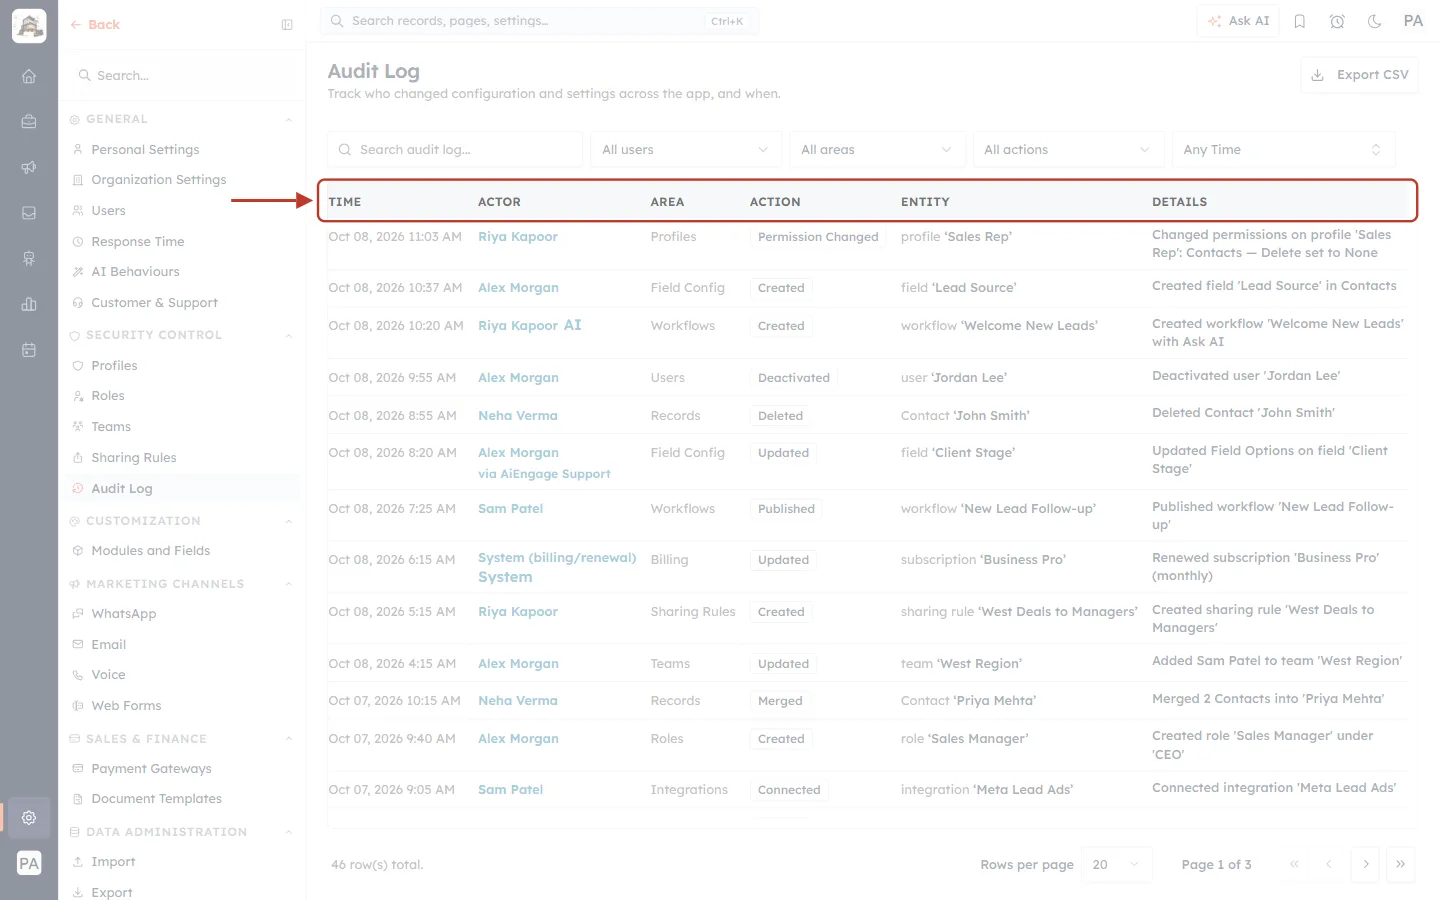Open Sharing Rules in sidebar
Screen dimensions: 1440x900
pyautogui.click(x=133, y=458)
